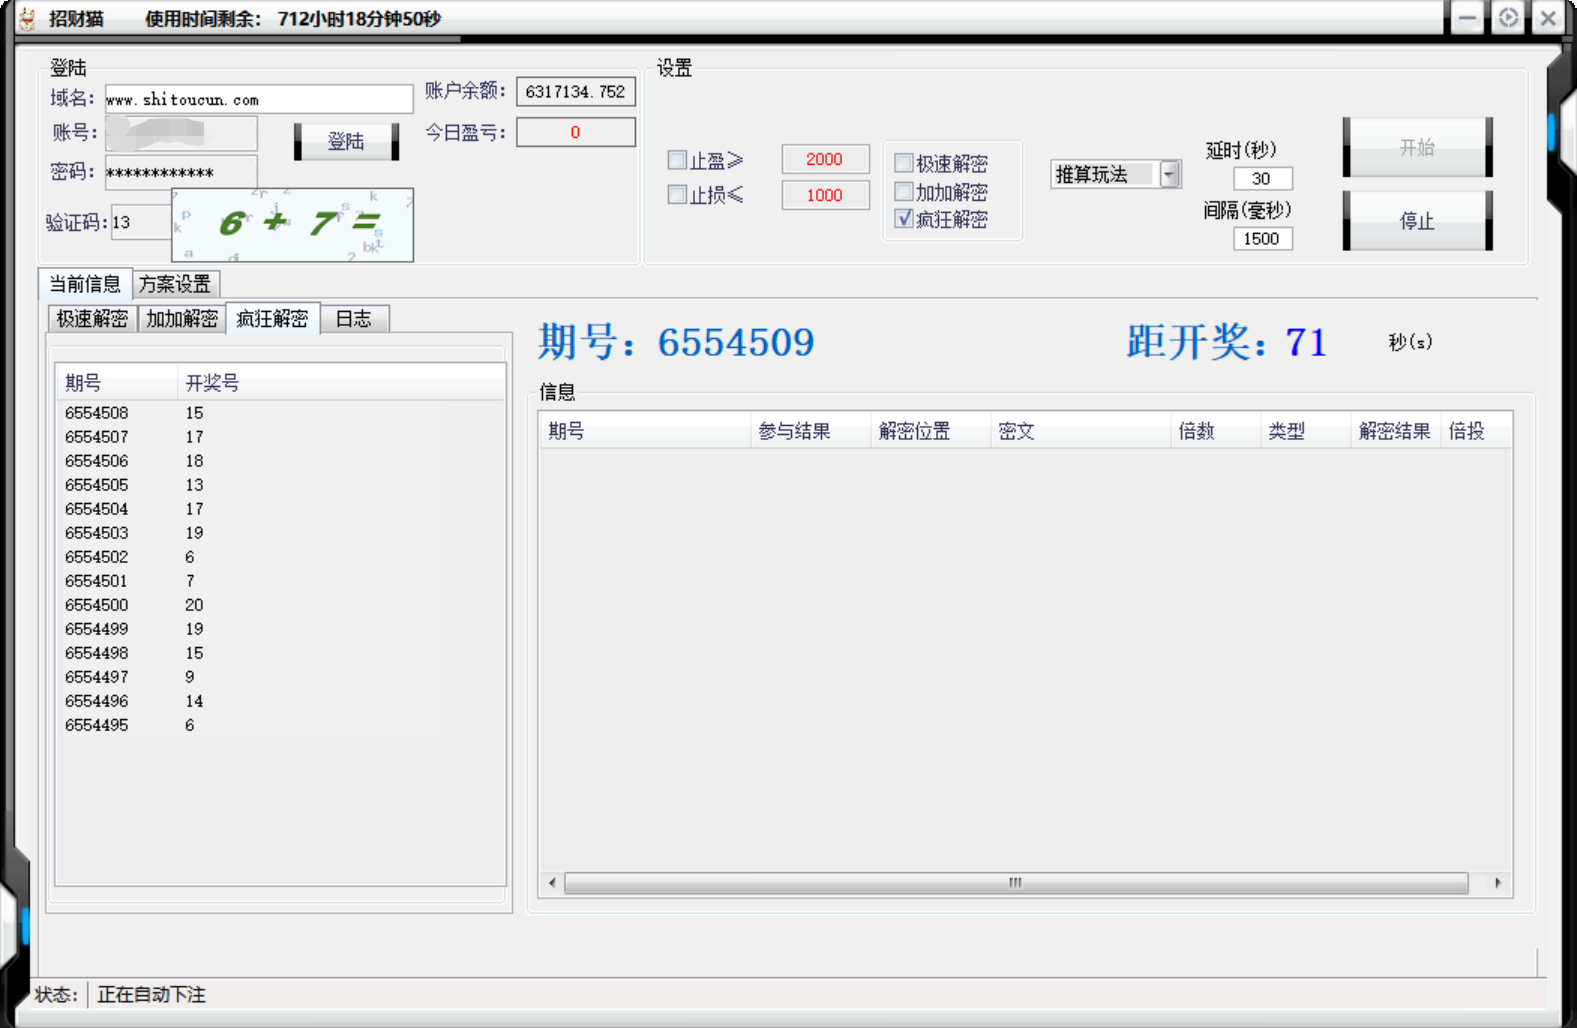The image size is (1577, 1028).
Task: Click right arrow of horizontal scrollbar
Action: (1497, 883)
